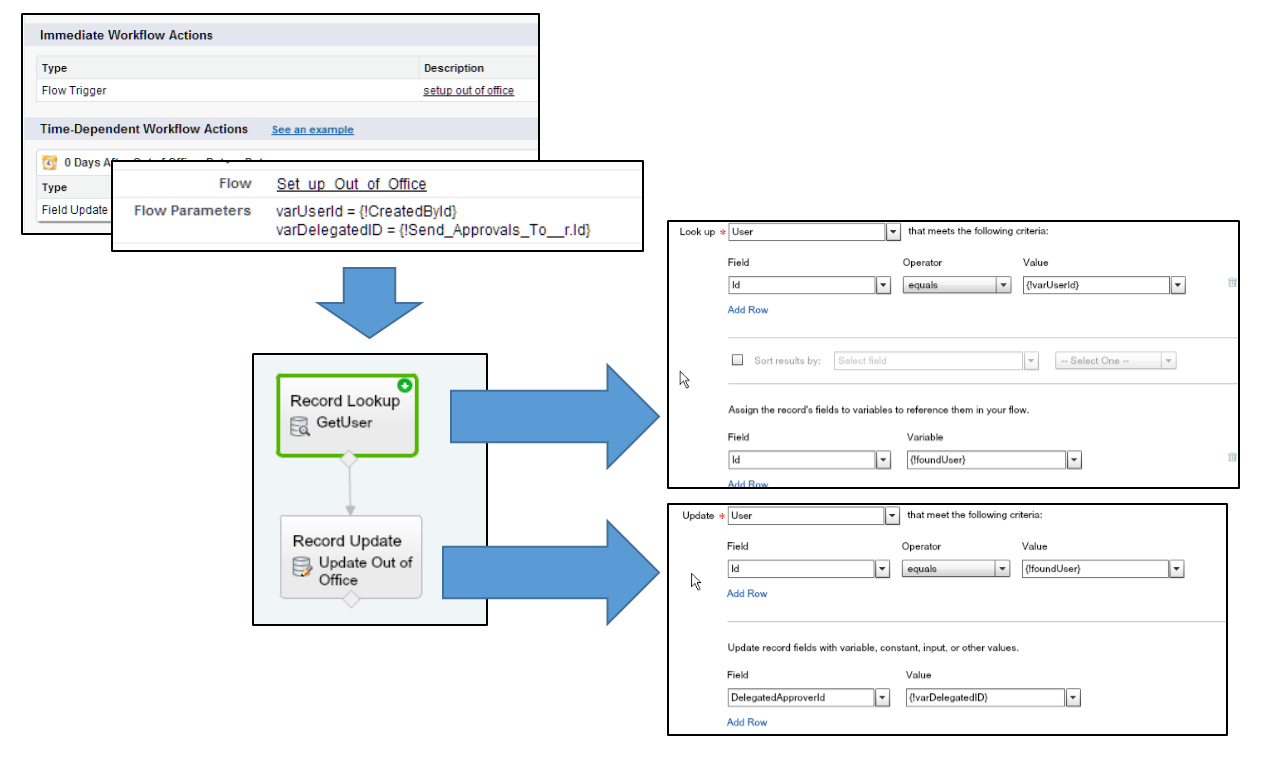
Task: Click the clock icon beside 0 Days After
Action: coord(50,162)
